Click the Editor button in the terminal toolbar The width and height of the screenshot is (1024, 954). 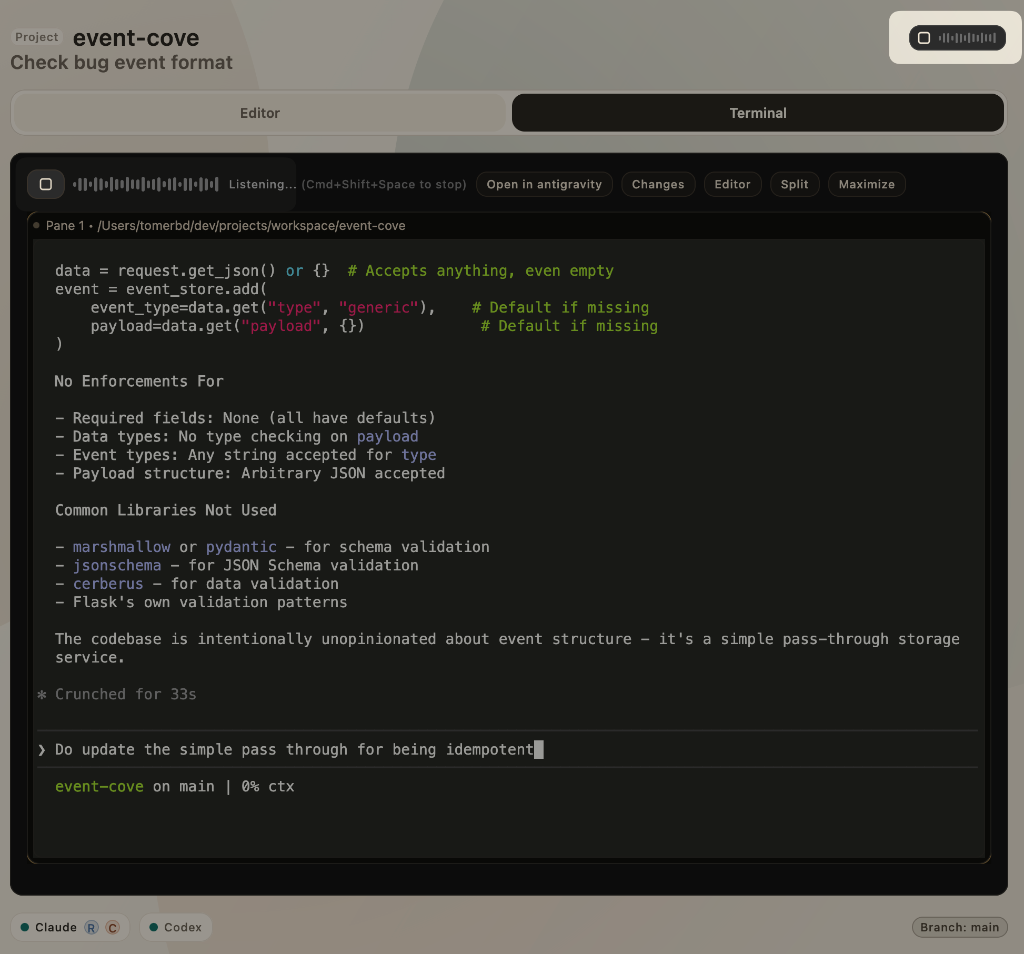[732, 184]
